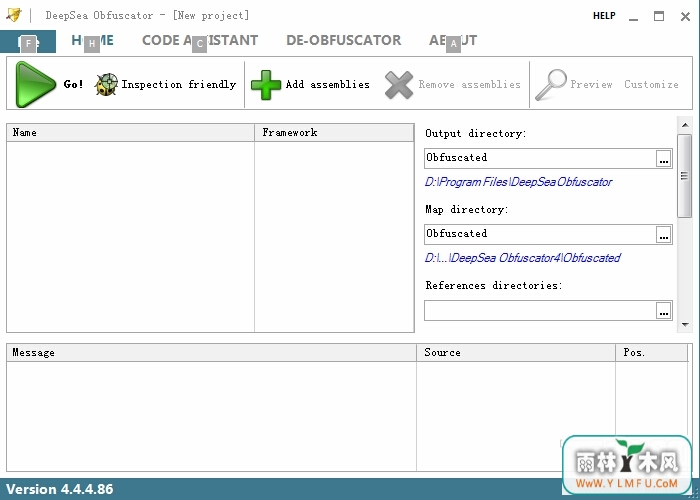Open the DE-OBFUSCATOR tab
This screenshot has width=700, height=500.
[x=343, y=41]
